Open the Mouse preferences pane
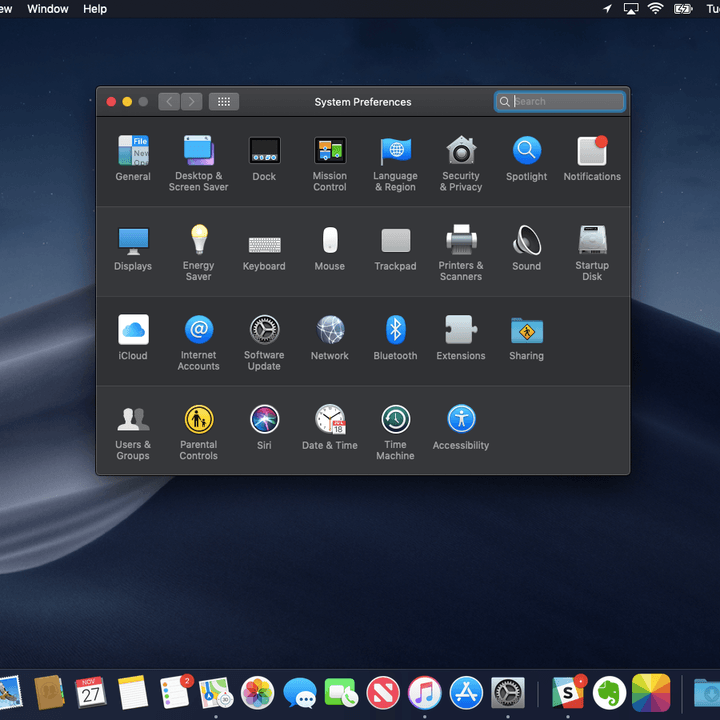This screenshot has width=720, height=720. pyautogui.click(x=330, y=248)
